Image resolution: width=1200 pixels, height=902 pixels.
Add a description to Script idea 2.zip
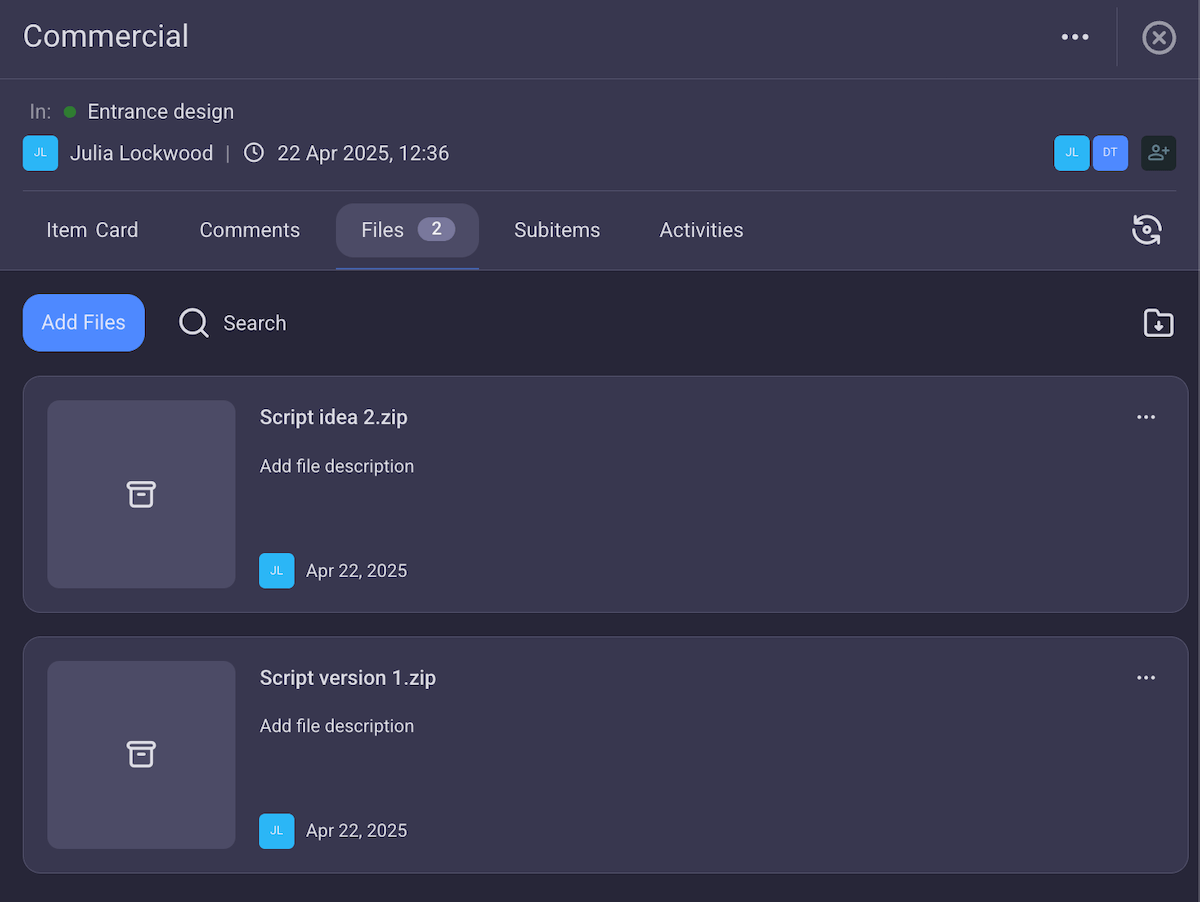click(336, 466)
